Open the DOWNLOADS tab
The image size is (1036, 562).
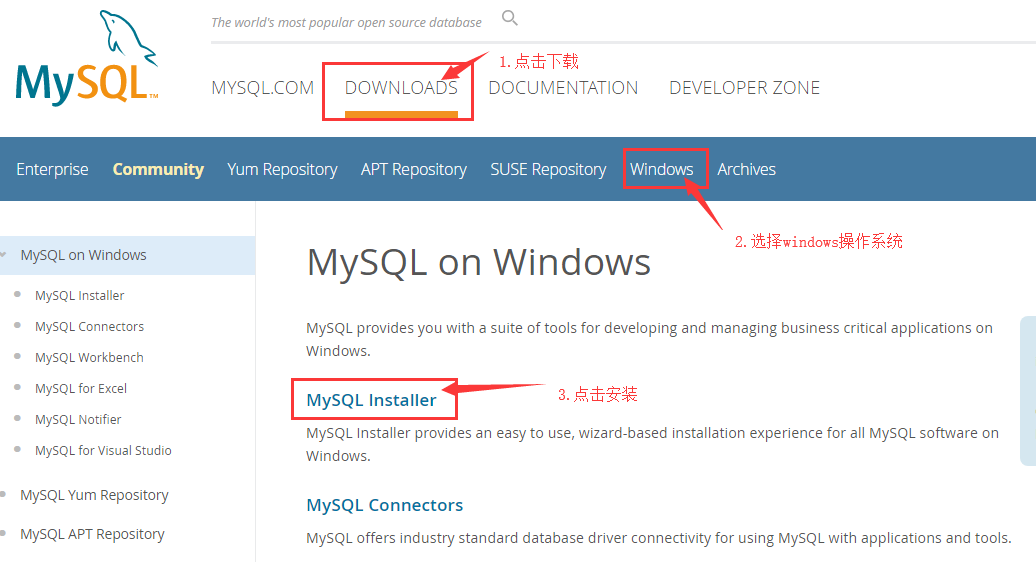click(x=401, y=88)
